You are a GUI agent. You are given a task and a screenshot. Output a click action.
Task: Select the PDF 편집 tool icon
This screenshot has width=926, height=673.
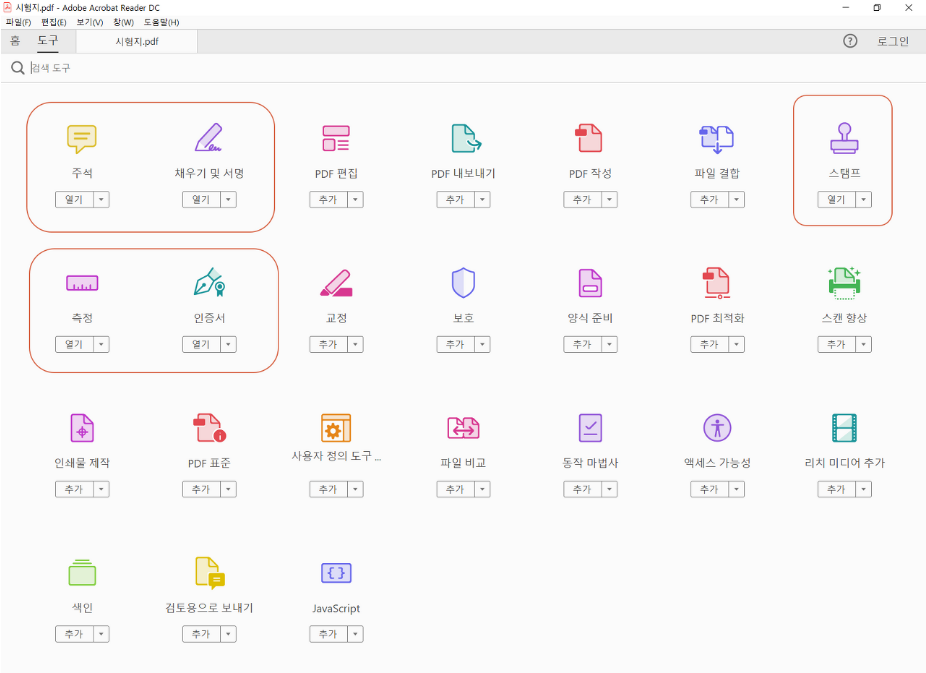pos(336,138)
